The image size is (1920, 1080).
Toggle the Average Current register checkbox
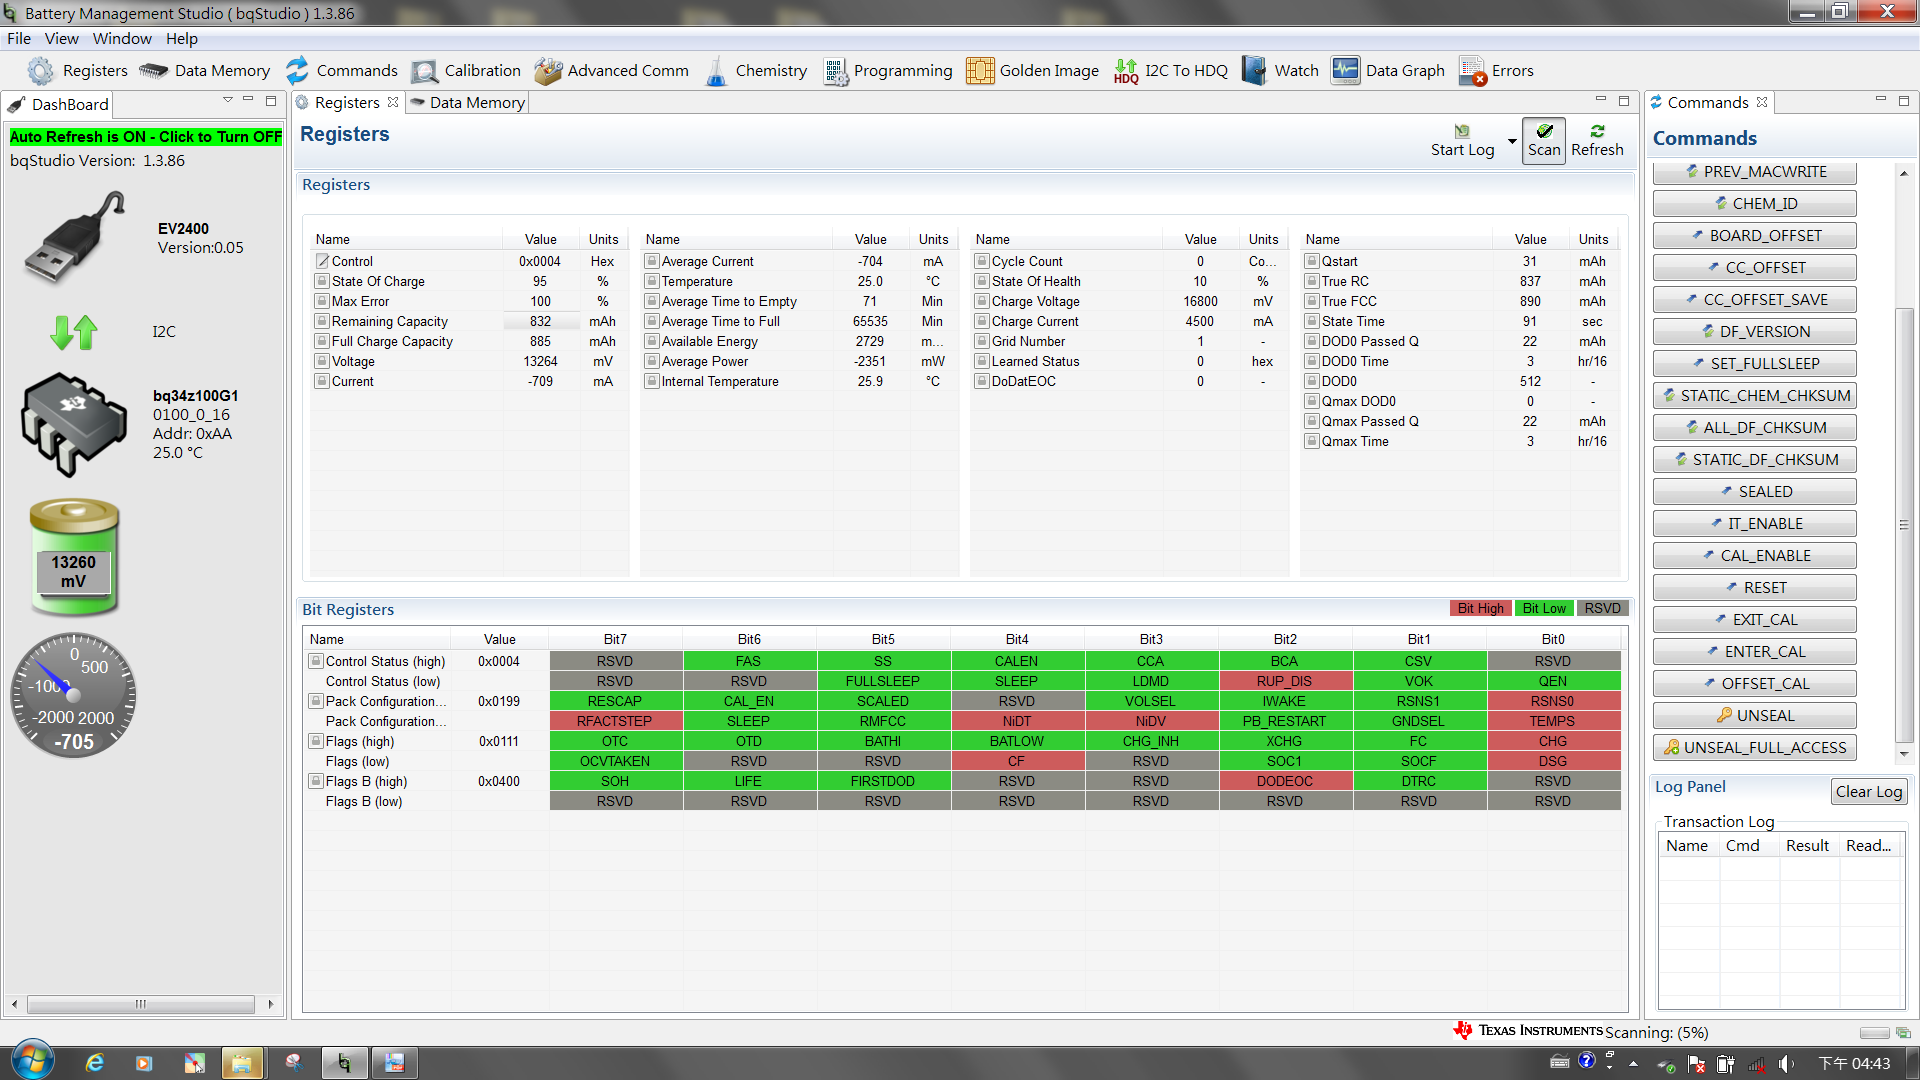[x=652, y=261]
